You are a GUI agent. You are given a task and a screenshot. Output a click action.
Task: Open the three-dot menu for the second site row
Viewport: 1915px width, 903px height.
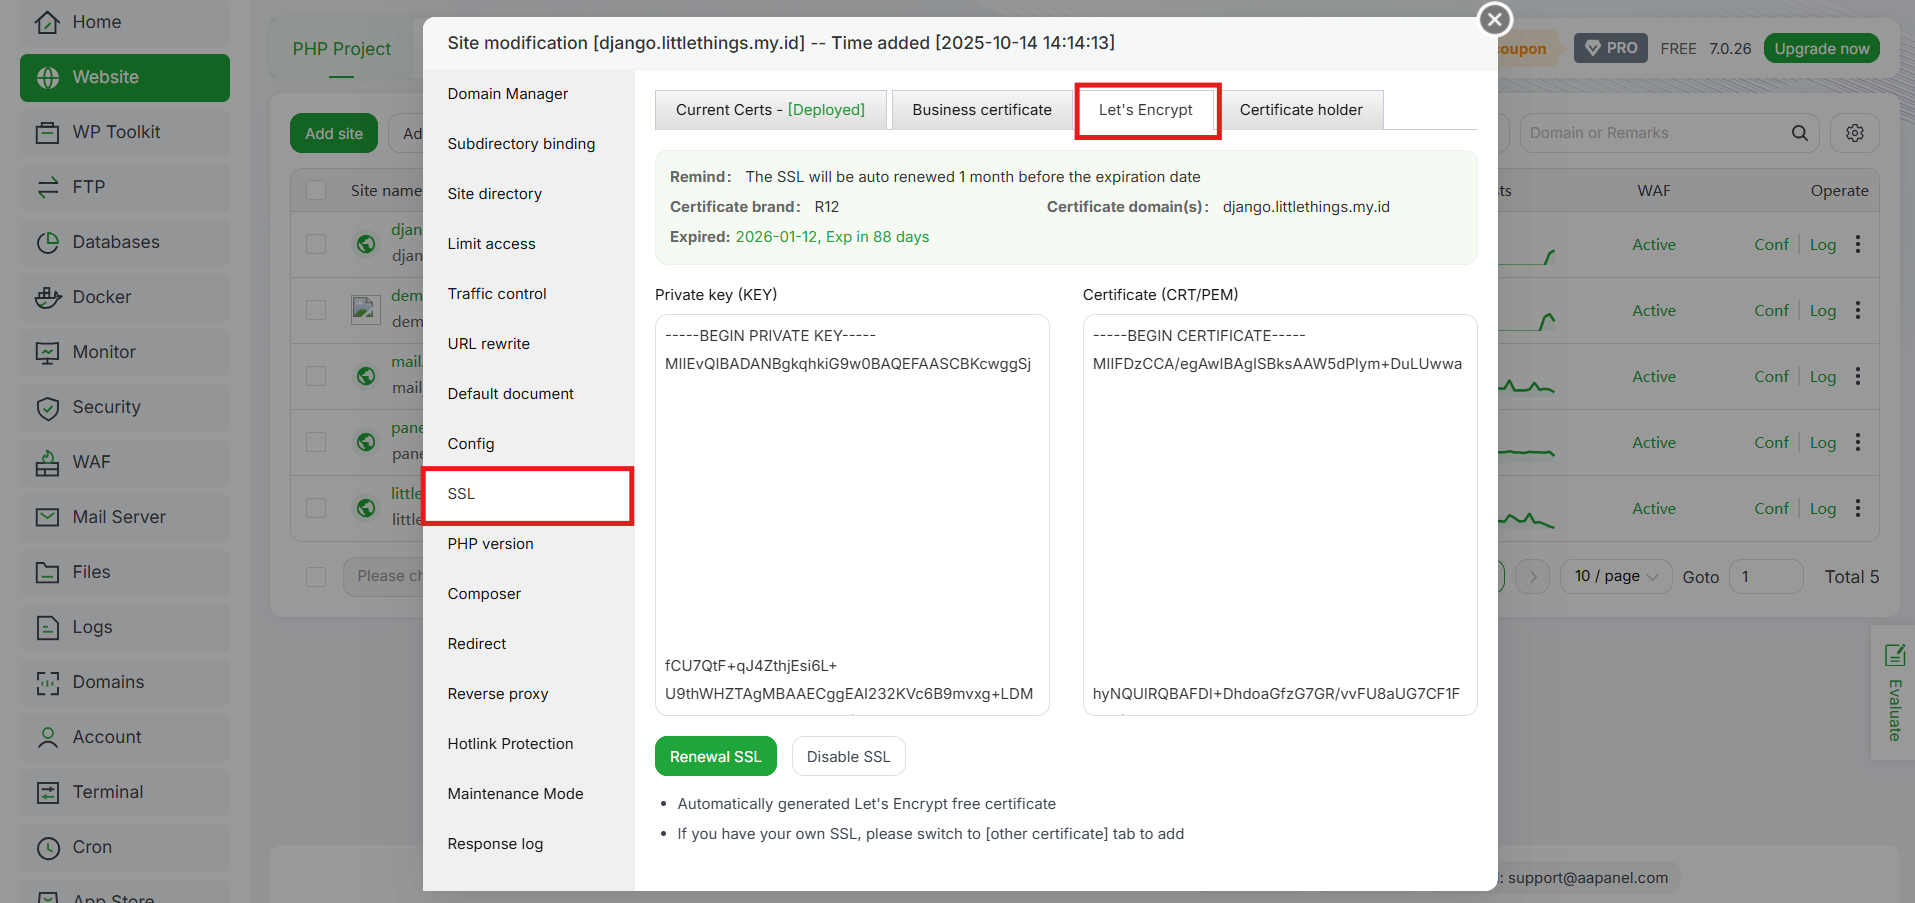[x=1858, y=310]
